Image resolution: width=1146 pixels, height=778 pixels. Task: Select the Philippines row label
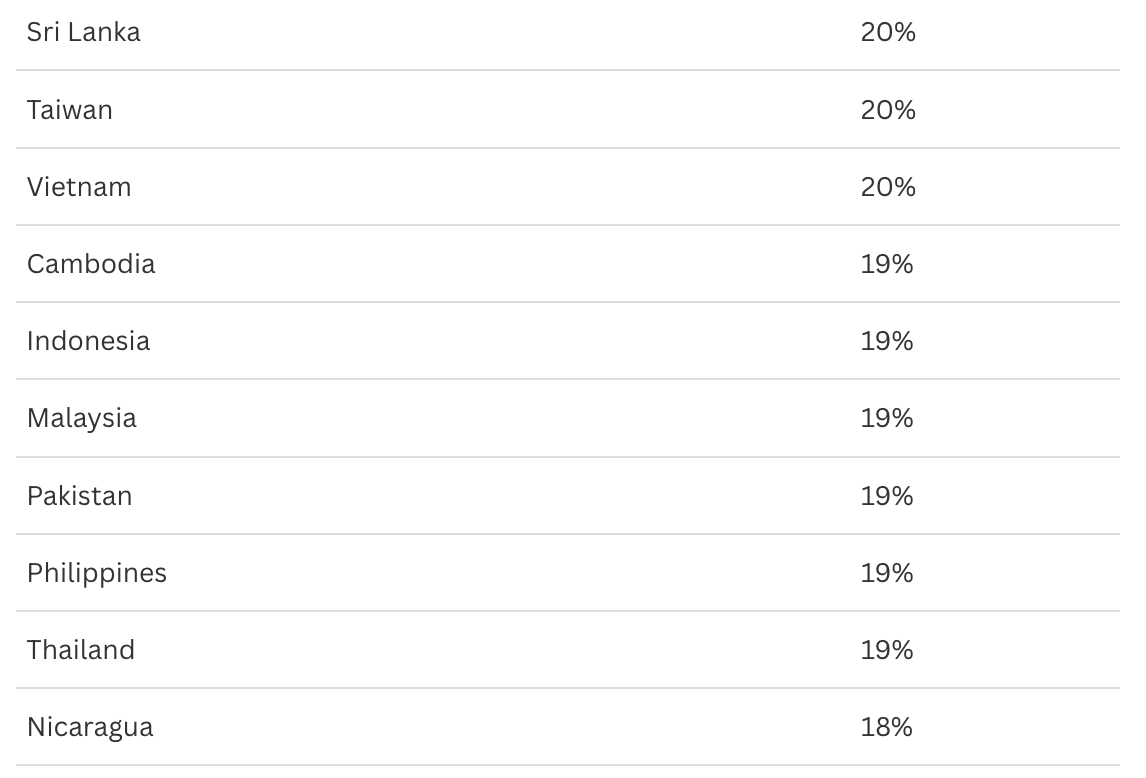click(97, 573)
